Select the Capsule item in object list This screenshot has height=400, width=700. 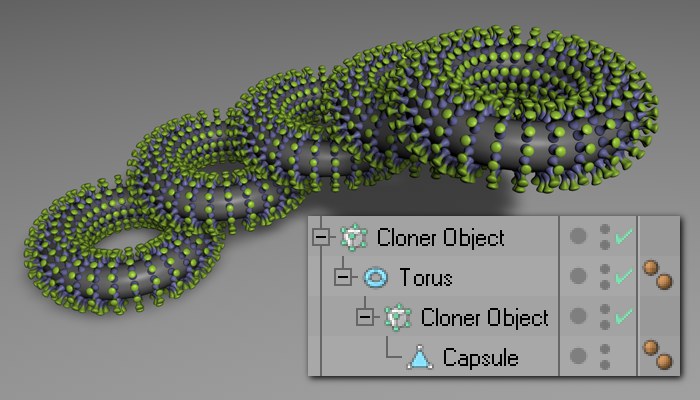click(x=480, y=358)
